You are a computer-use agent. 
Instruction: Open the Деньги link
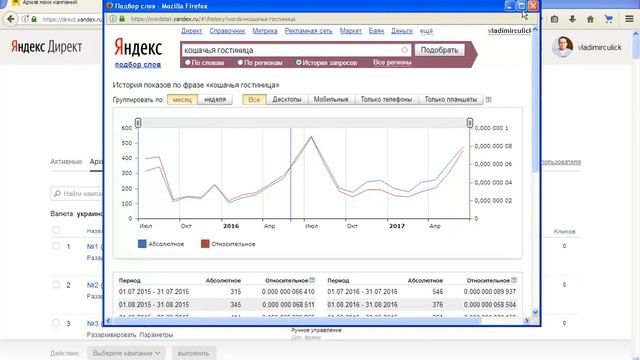pos(402,31)
